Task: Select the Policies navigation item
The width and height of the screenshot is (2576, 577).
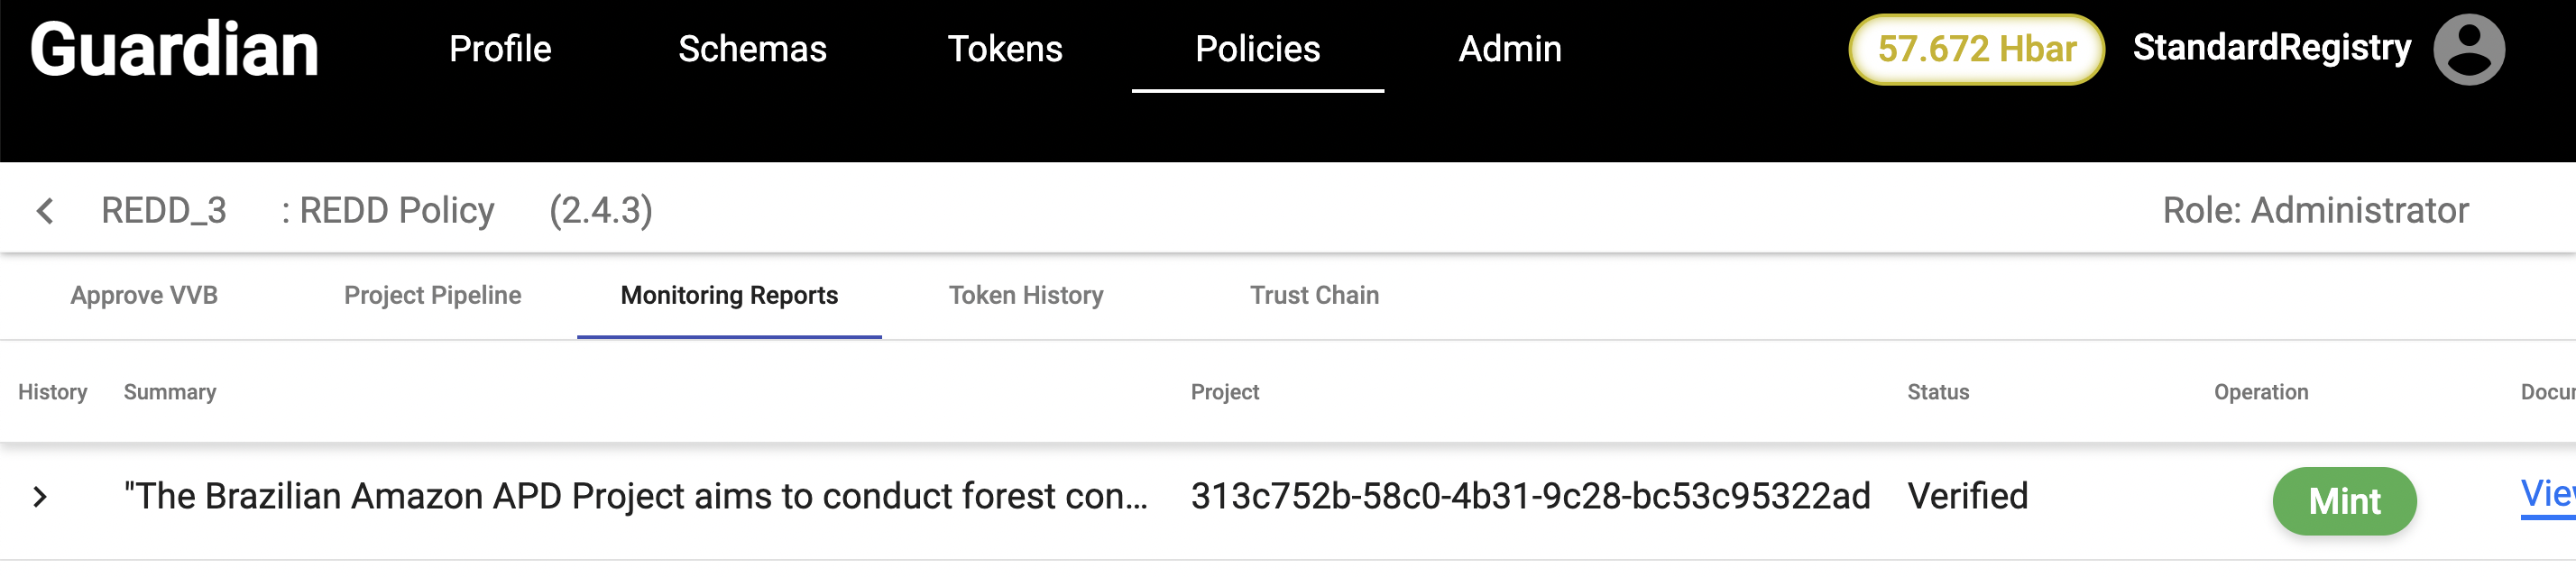Action: click(1257, 49)
